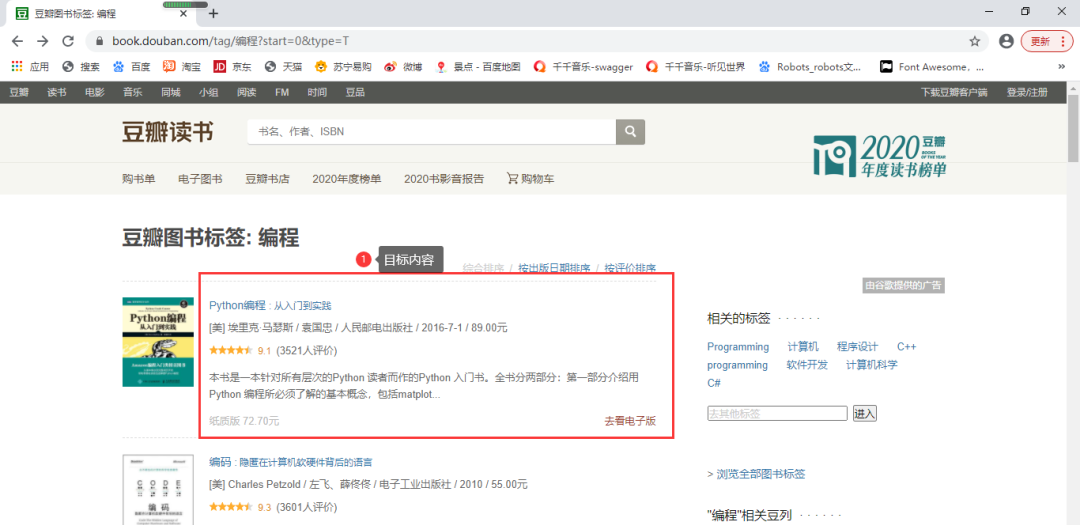Open the 应用 apps grid bookmark
This screenshot has height=525, width=1080.
[x=31, y=67]
